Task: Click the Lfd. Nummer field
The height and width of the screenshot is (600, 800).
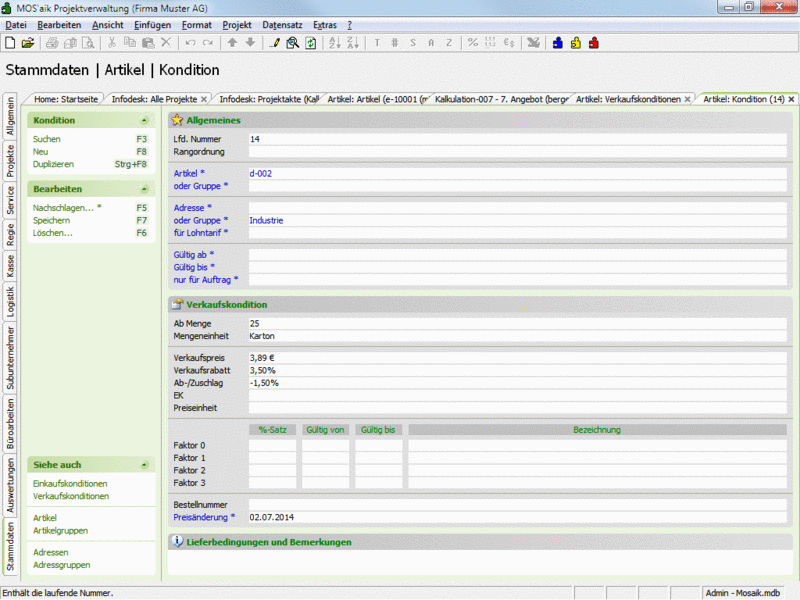Action: click(x=517, y=139)
